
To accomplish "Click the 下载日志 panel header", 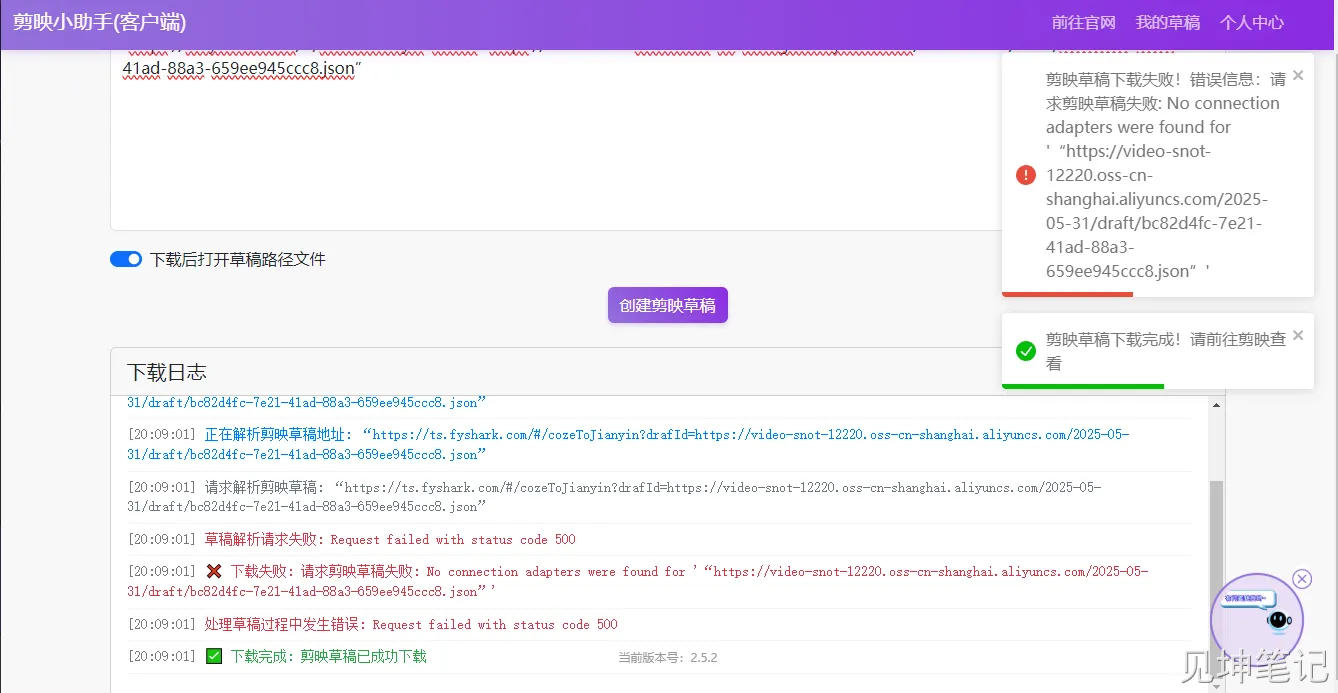I will pyautogui.click(x=167, y=372).
